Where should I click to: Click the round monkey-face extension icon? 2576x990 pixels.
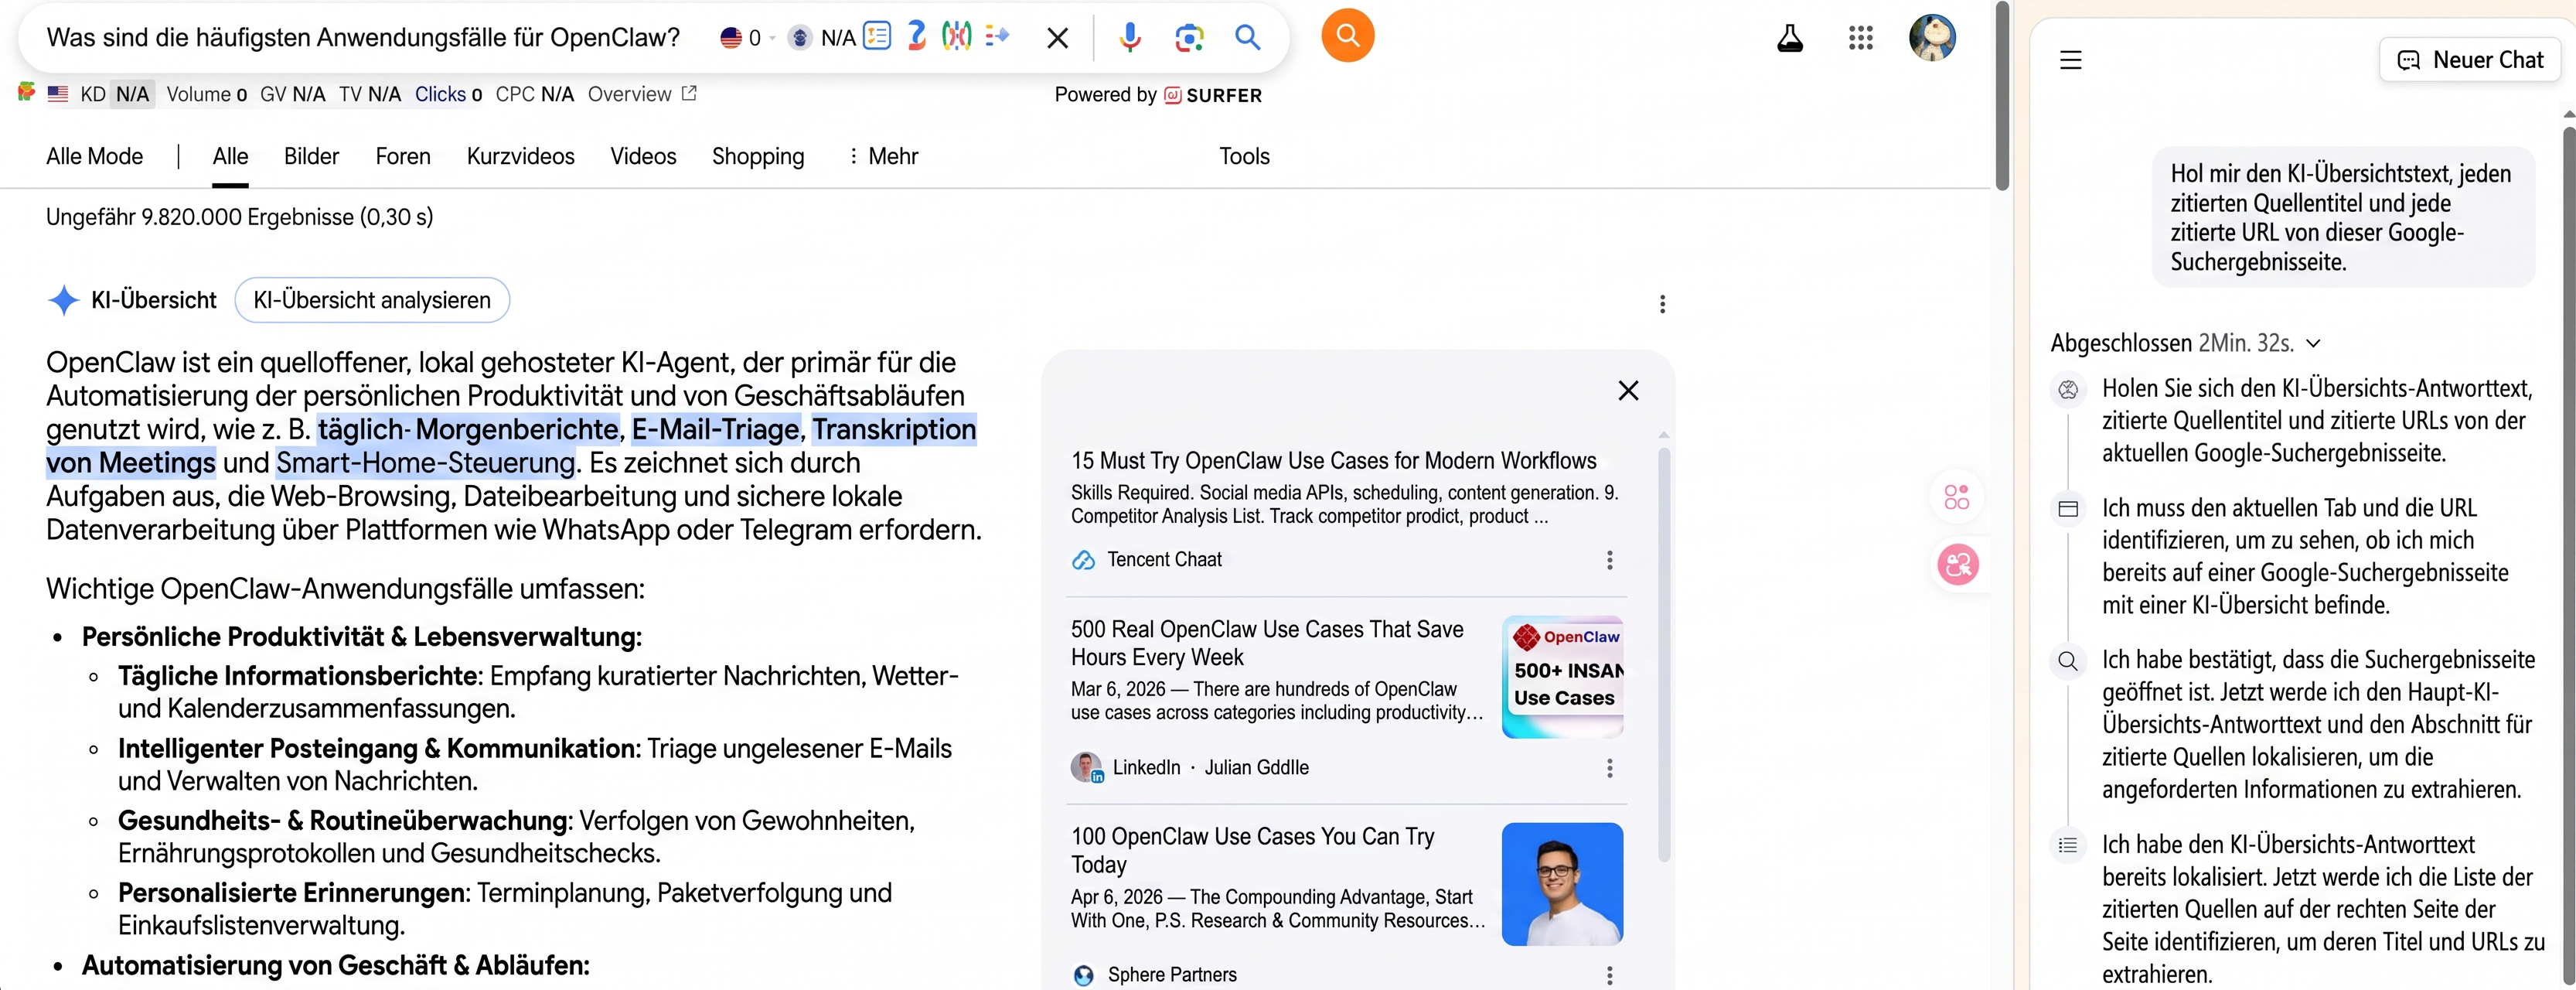799,38
